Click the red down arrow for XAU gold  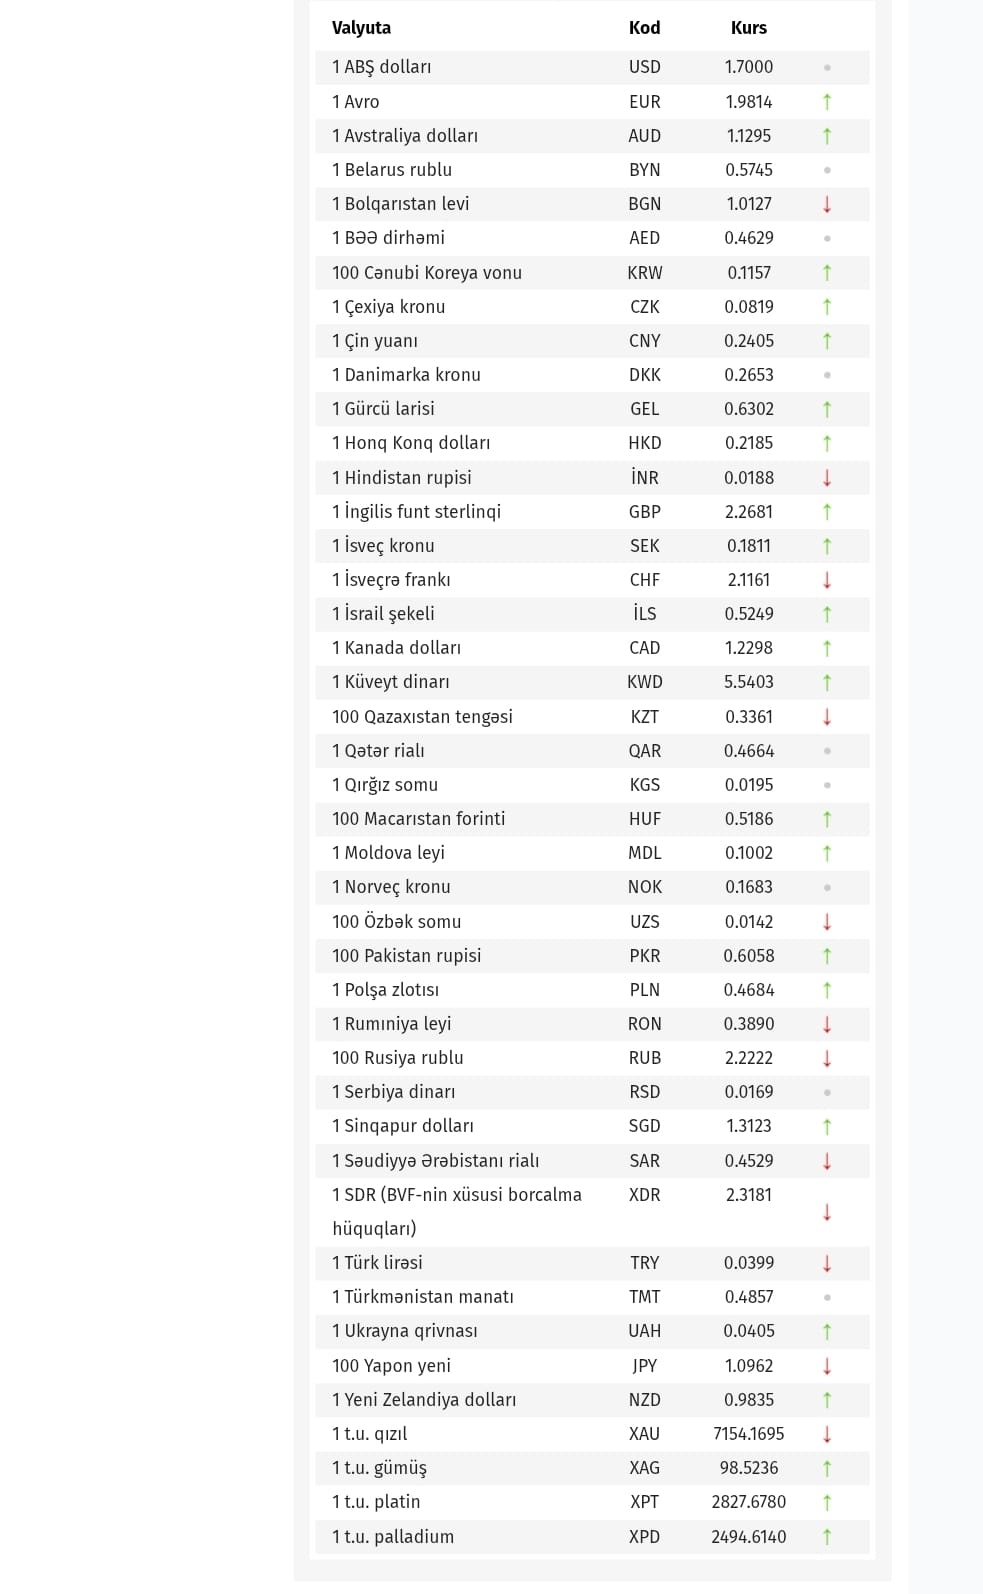(x=827, y=1434)
